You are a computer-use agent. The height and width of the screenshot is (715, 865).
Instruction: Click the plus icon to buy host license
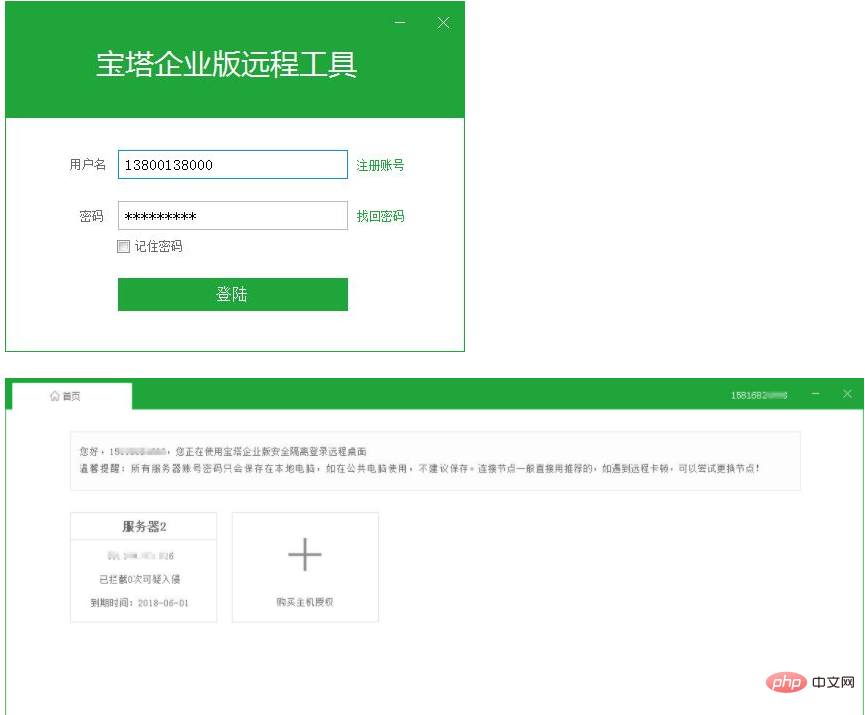[x=305, y=554]
